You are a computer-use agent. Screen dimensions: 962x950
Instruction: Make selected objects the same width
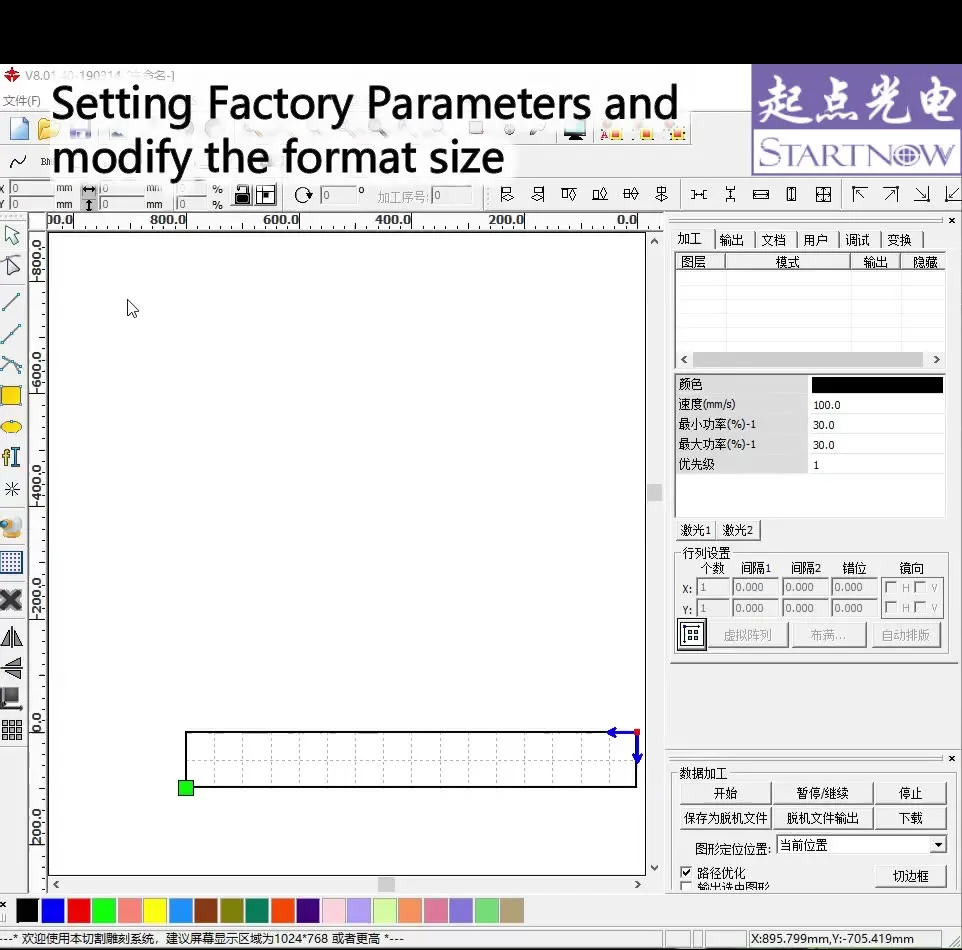[761, 195]
